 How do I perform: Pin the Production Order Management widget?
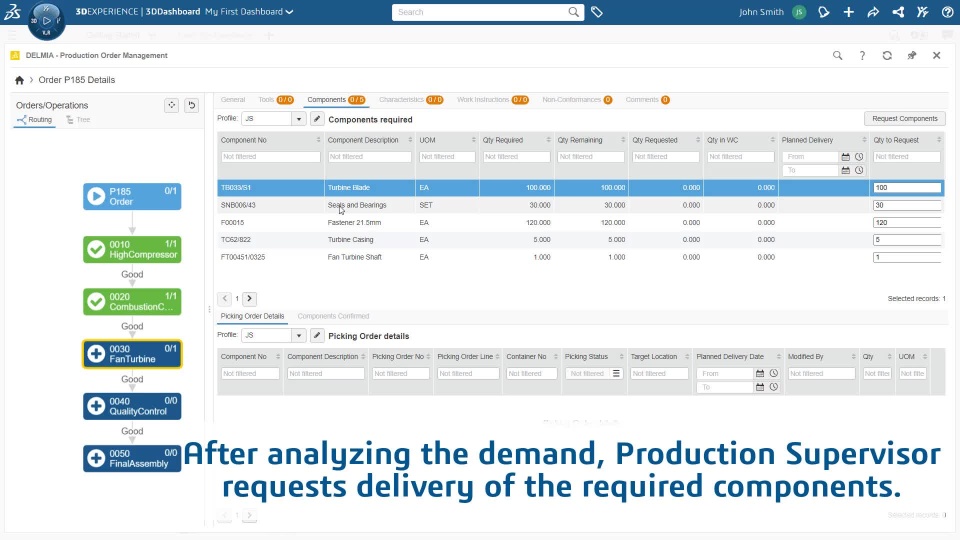pyautogui.click(x=912, y=55)
